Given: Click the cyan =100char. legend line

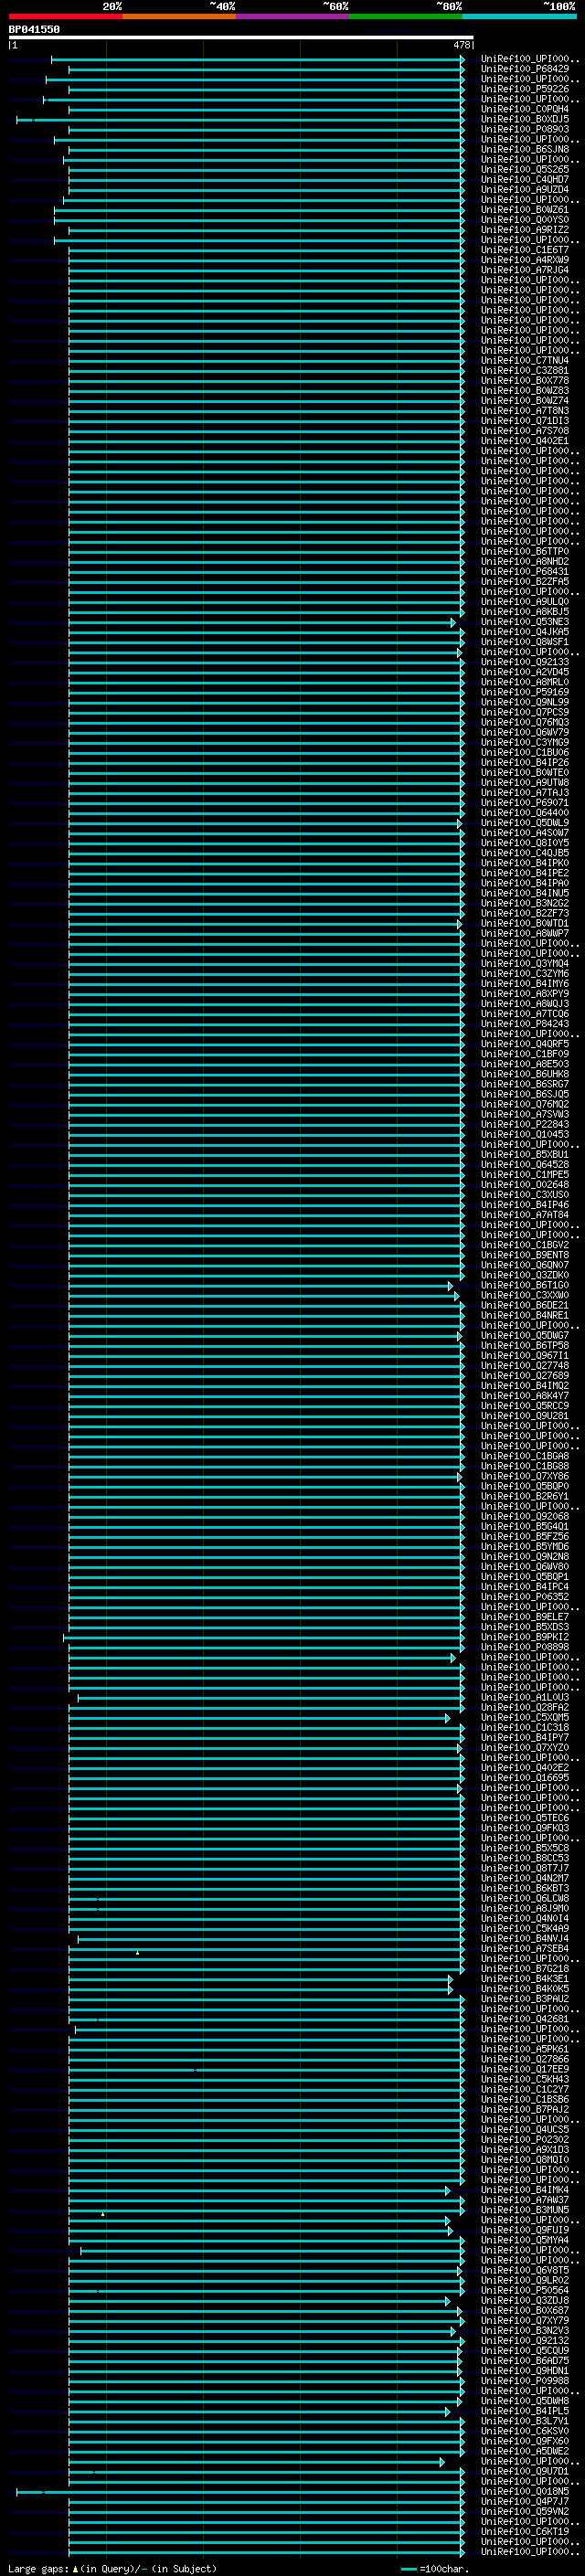Looking at the screenshot, I should (408, 2569).
